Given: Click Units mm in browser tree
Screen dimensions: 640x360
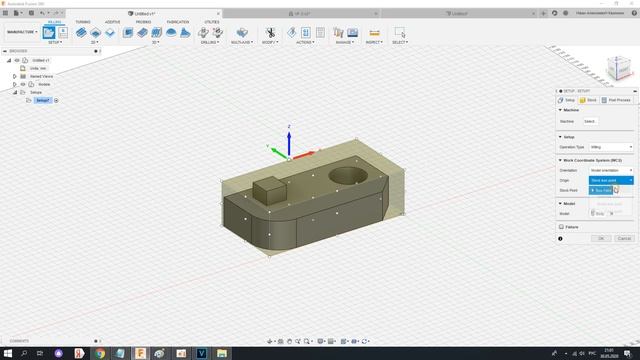Looking at the screenshot, I should click(38, 69).
